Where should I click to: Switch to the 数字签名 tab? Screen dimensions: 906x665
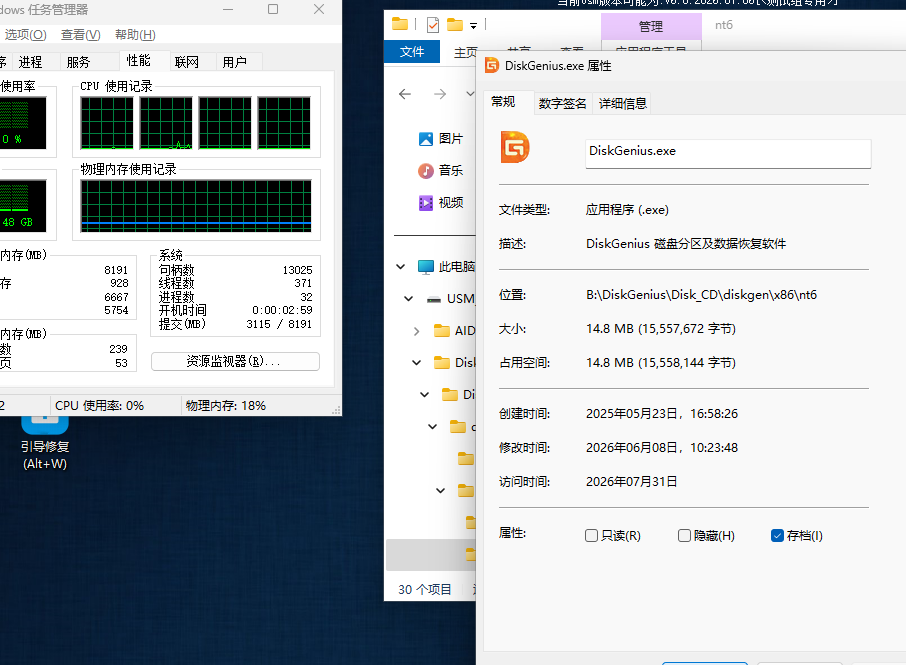coord(562,103)
